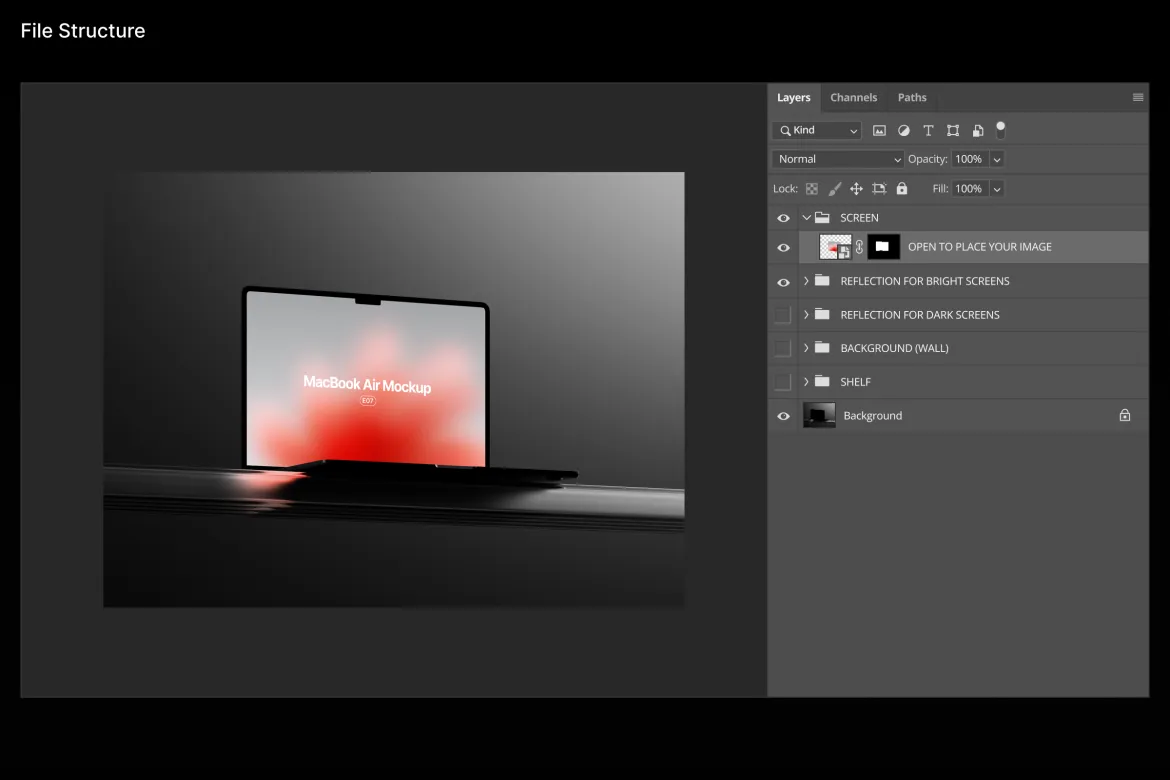
Task: Prevent artboard auto-nesting lock icon
Action: point(879,189)
